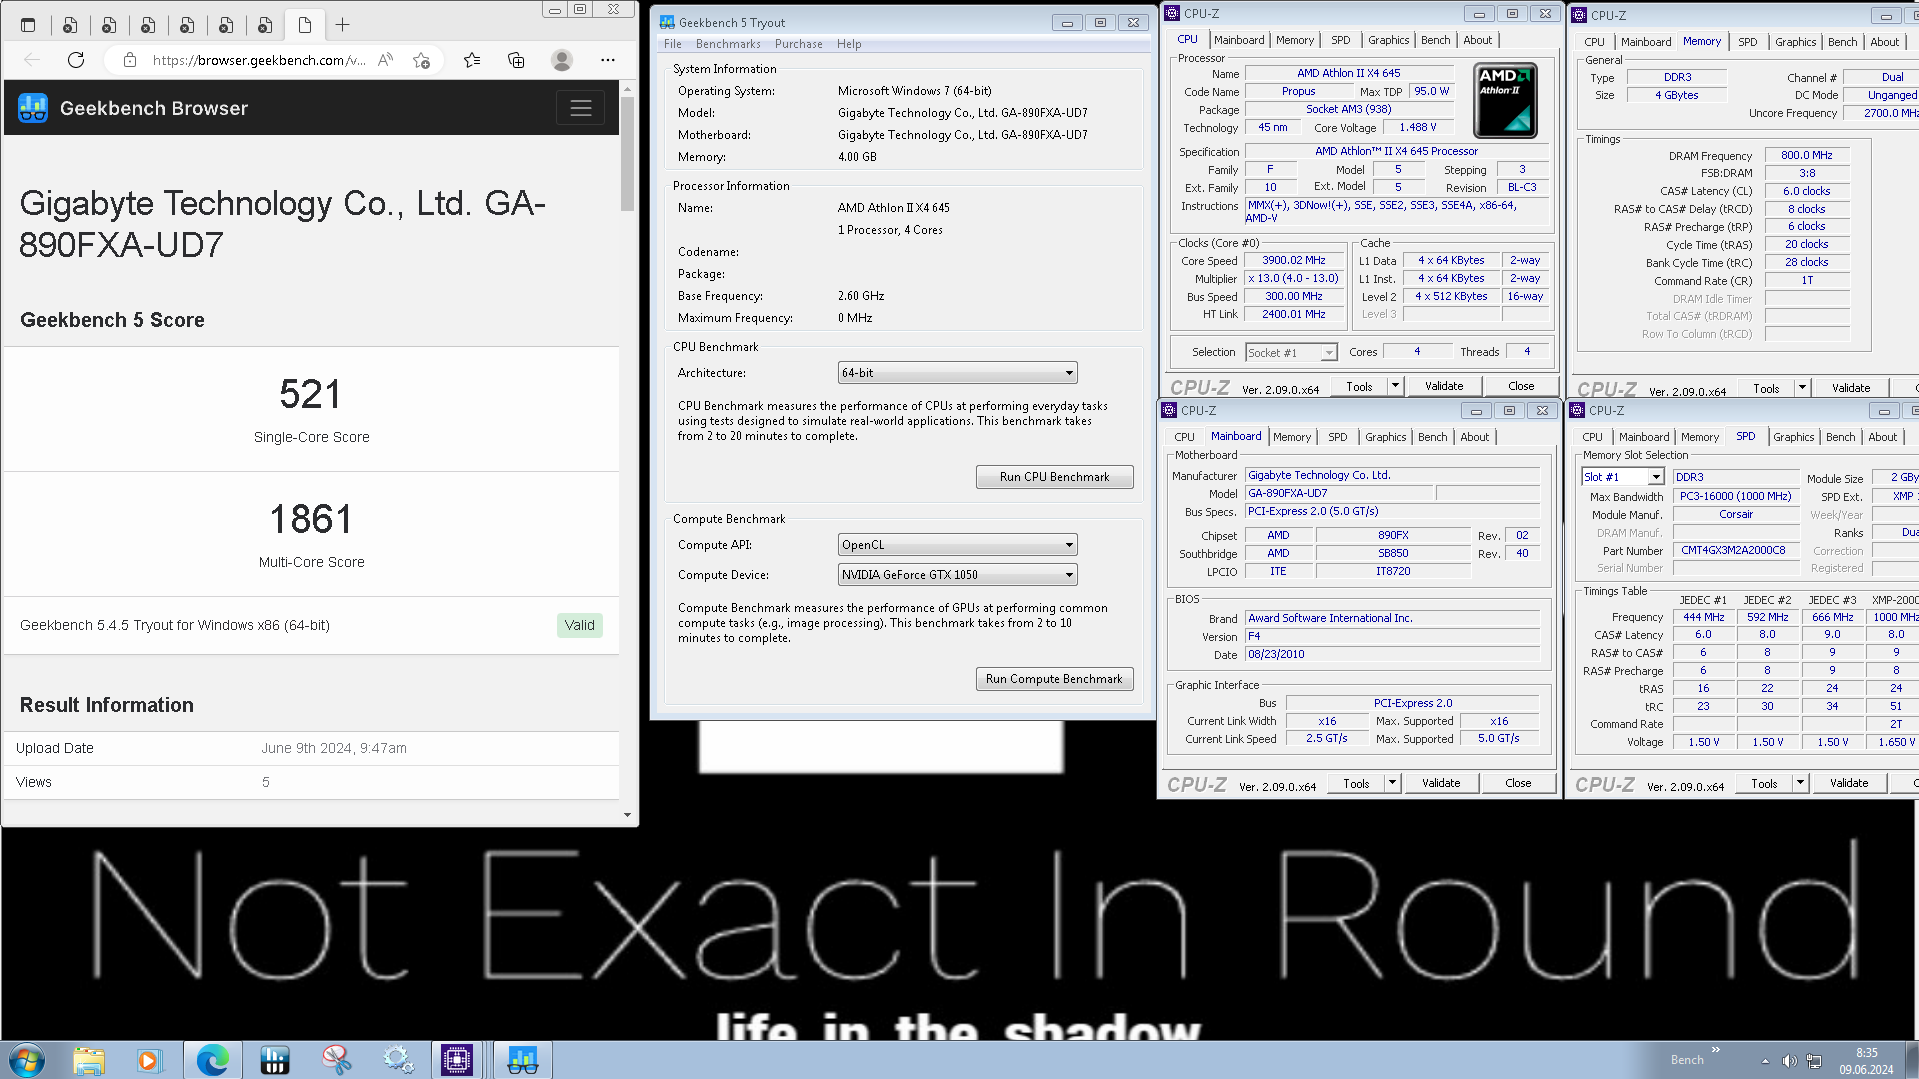1919x1079 pixels.
Task: Click the green Valid badge
Action: [579, 625]
